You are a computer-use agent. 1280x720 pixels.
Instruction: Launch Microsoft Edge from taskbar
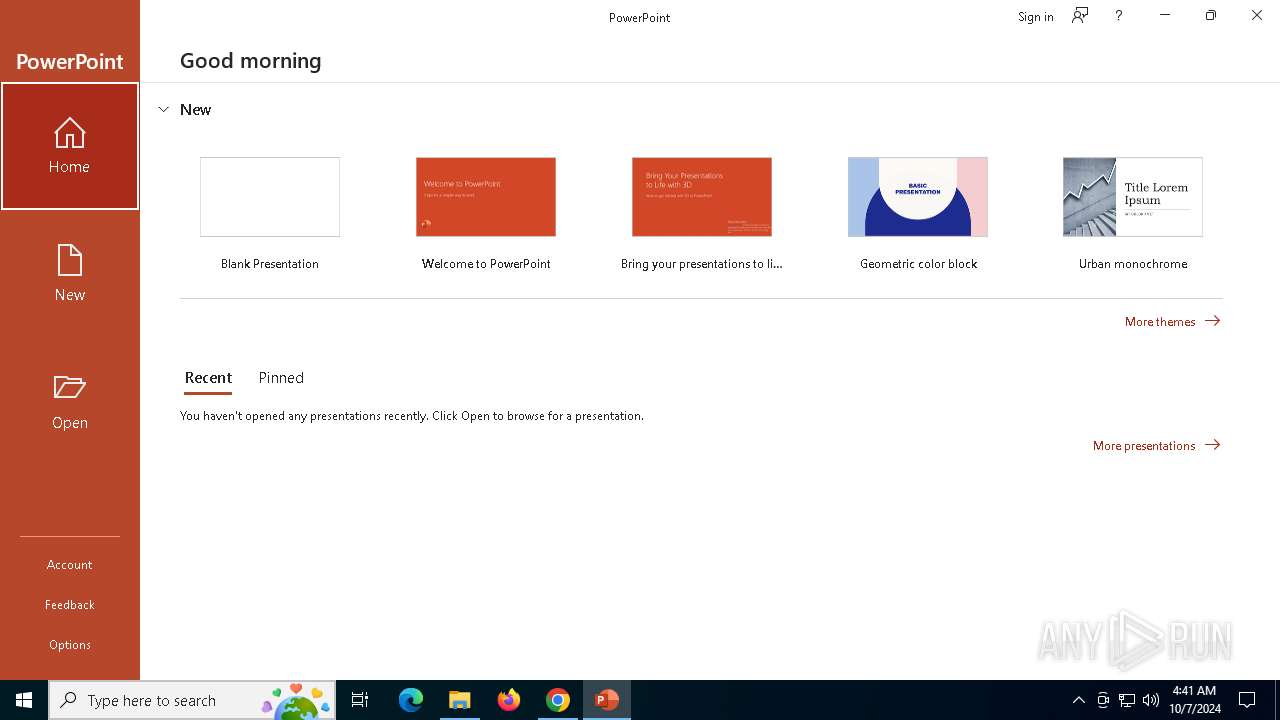coord(411,700)
